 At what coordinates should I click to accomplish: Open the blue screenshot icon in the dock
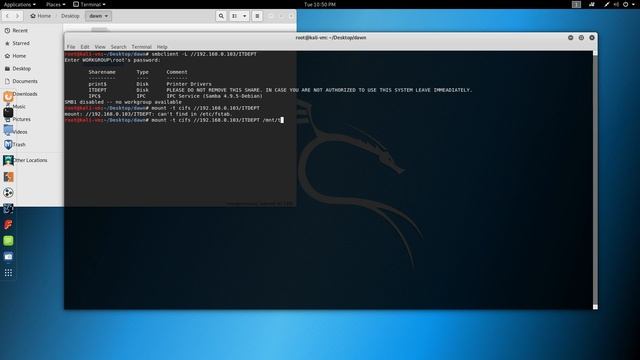tap(8, 256)
